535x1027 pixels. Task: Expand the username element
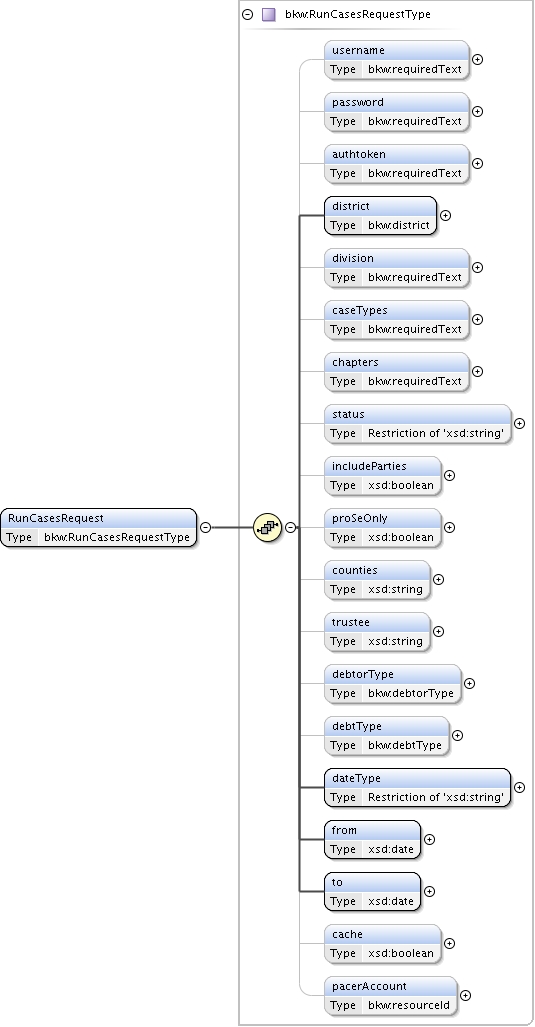tap(478, 59)
